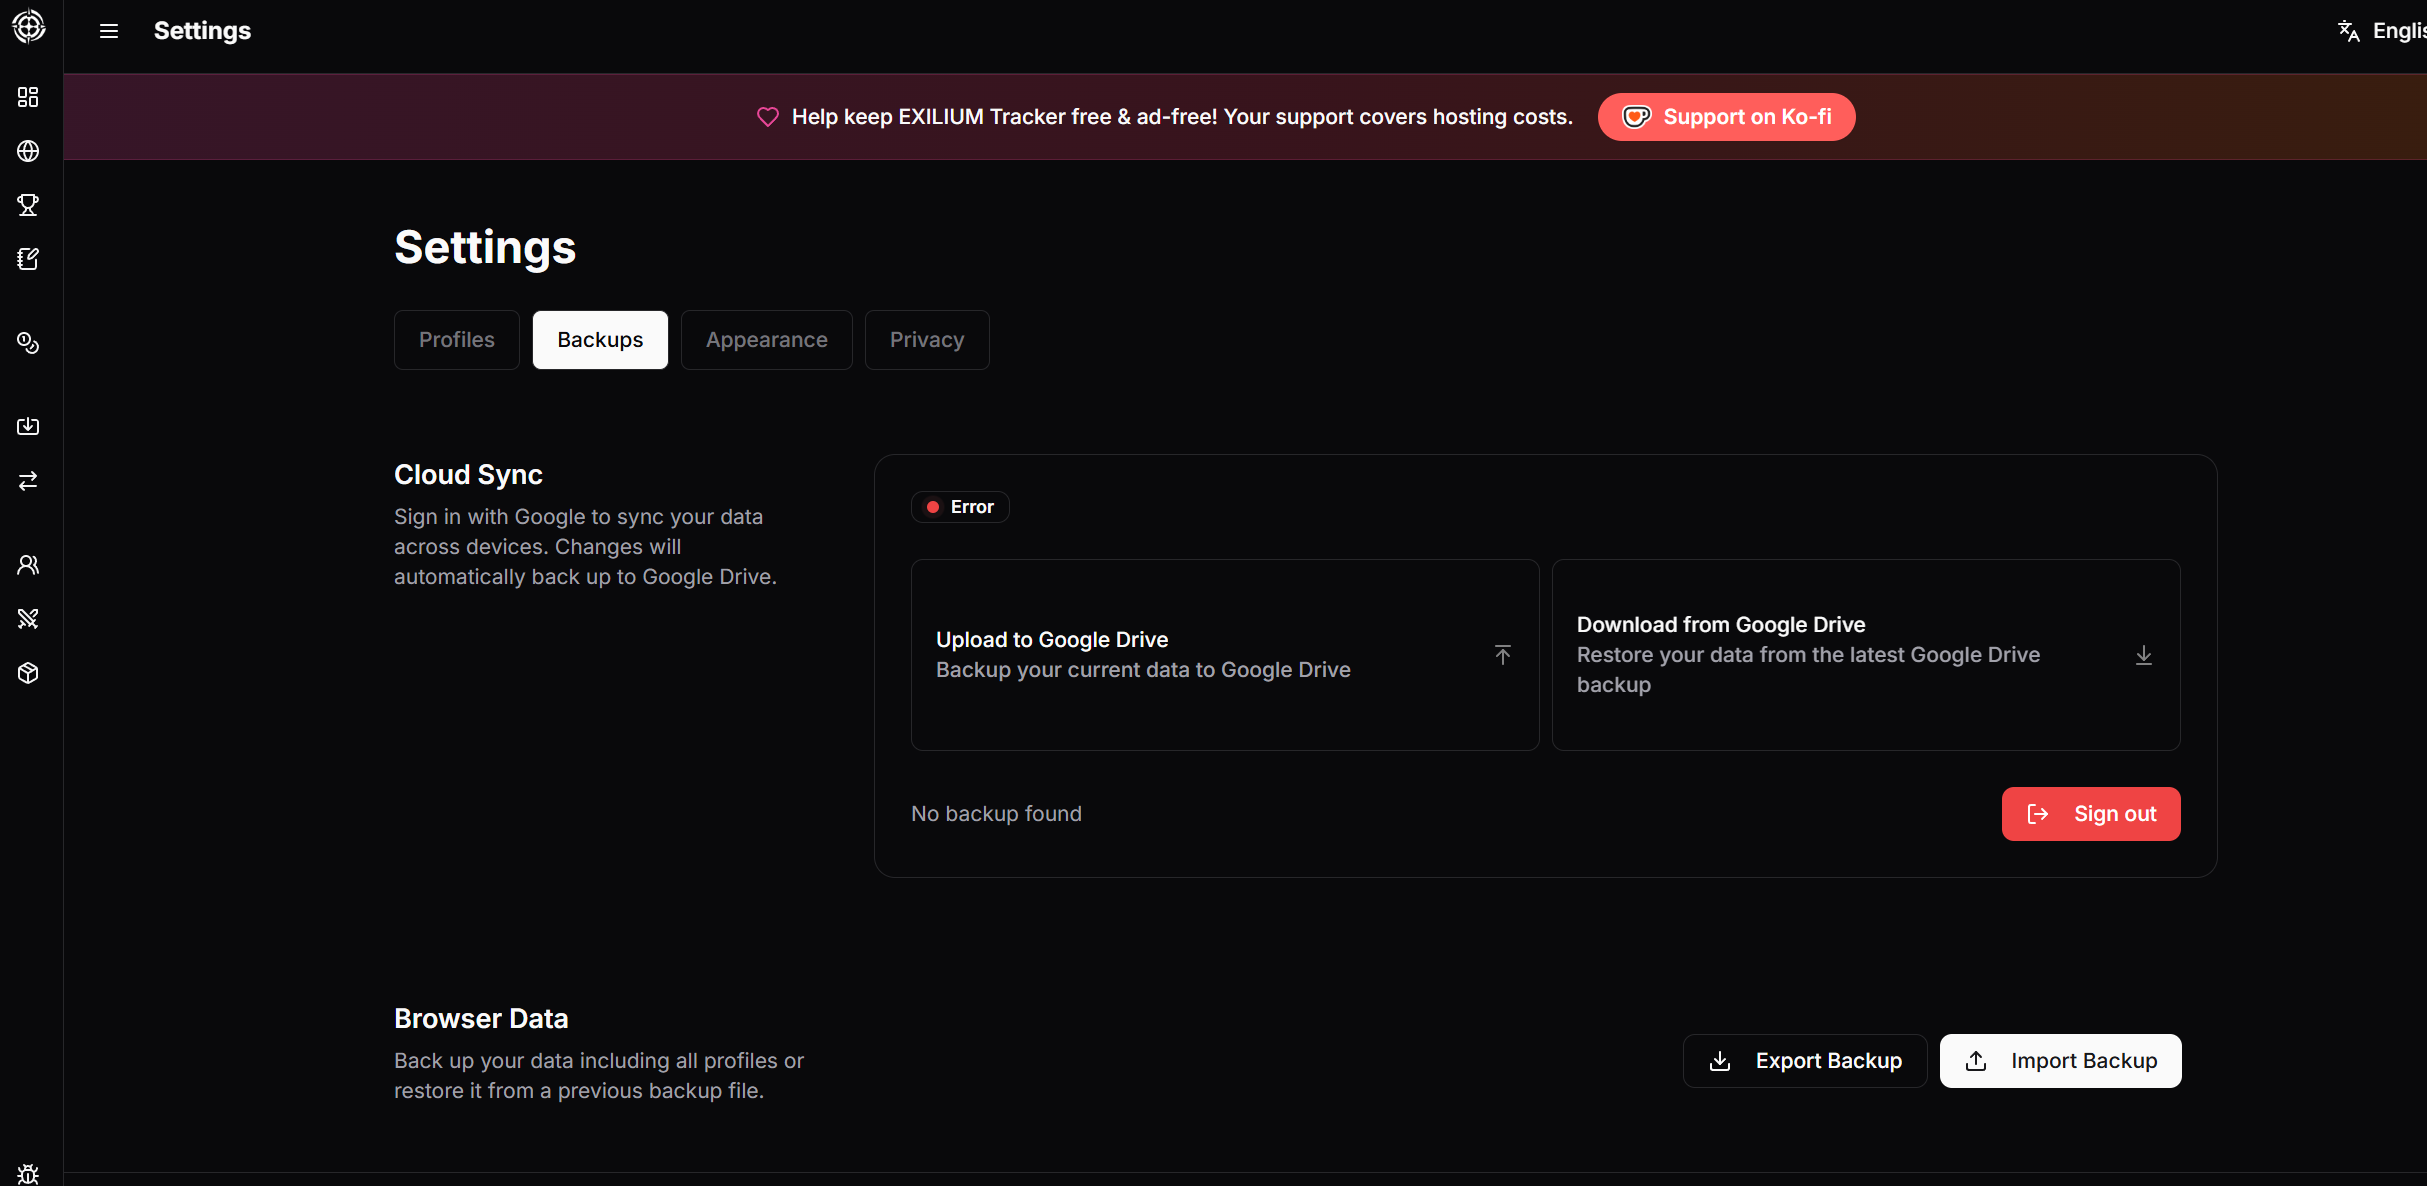The image size is (2427, 1186).
Task: Click the users people icon in sidebar
Action: coord(28,565)
